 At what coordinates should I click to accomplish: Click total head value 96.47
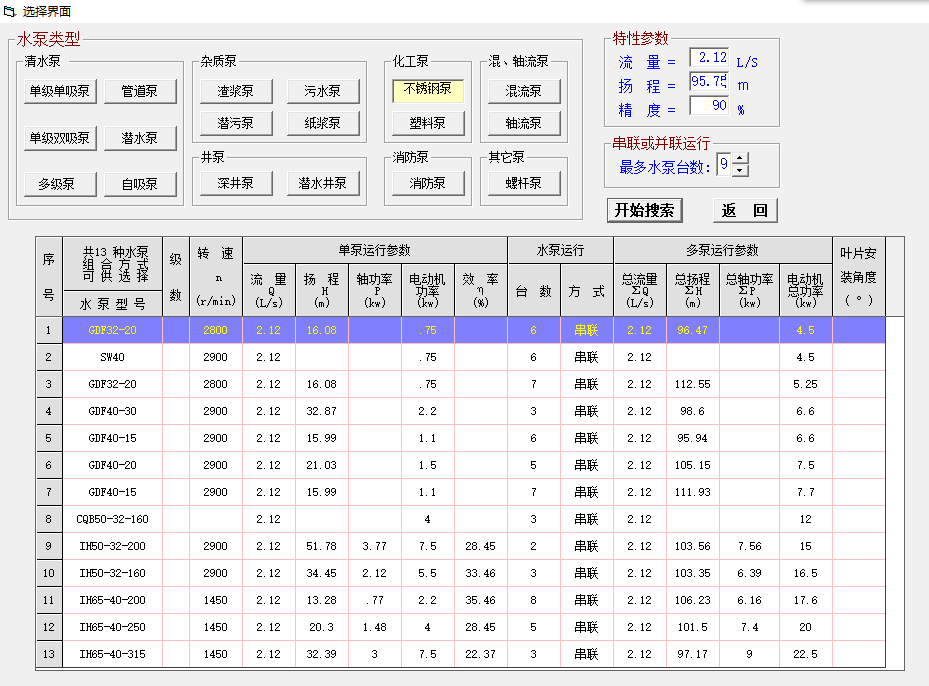(x=693, y=330)
